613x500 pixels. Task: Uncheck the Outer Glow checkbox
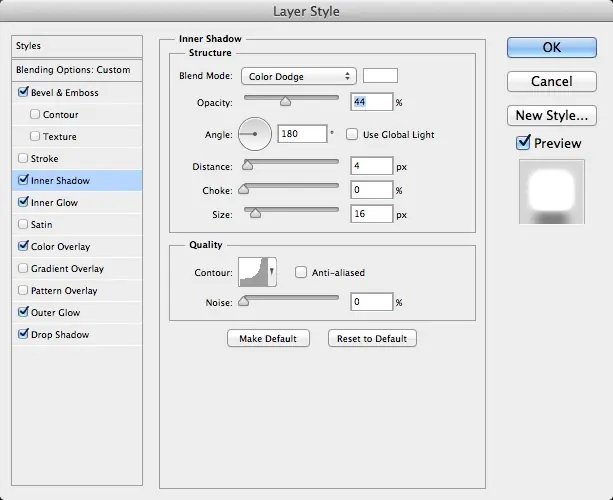click(23, 312)
